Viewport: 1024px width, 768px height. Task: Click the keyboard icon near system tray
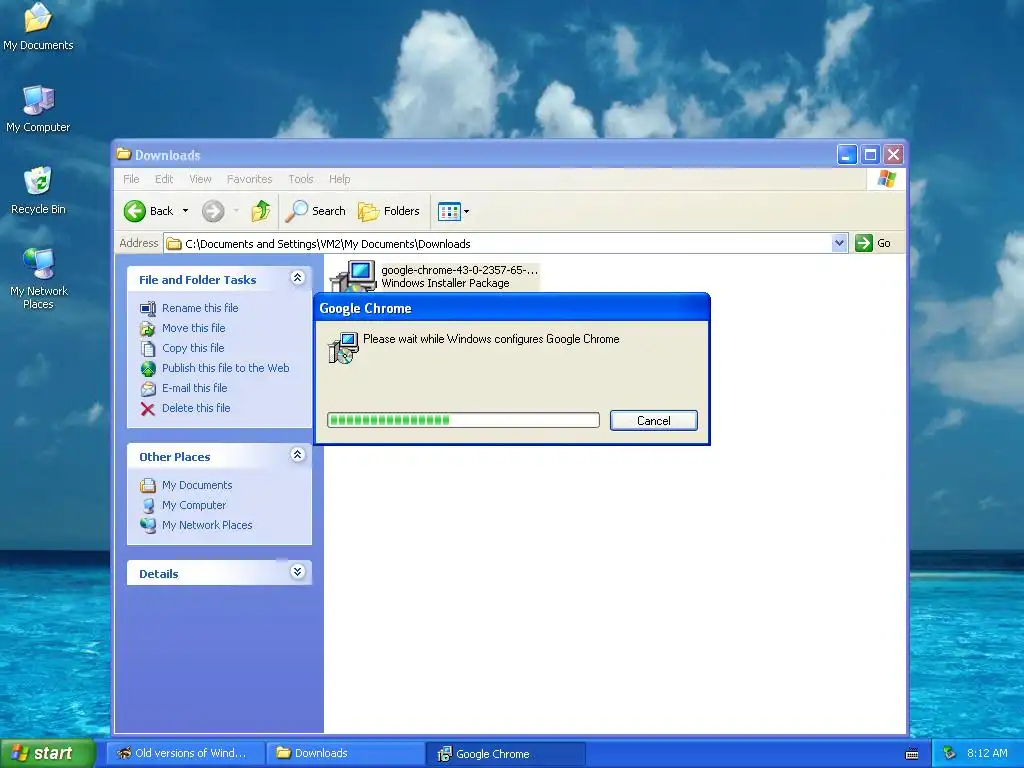(x=912, y=754)
